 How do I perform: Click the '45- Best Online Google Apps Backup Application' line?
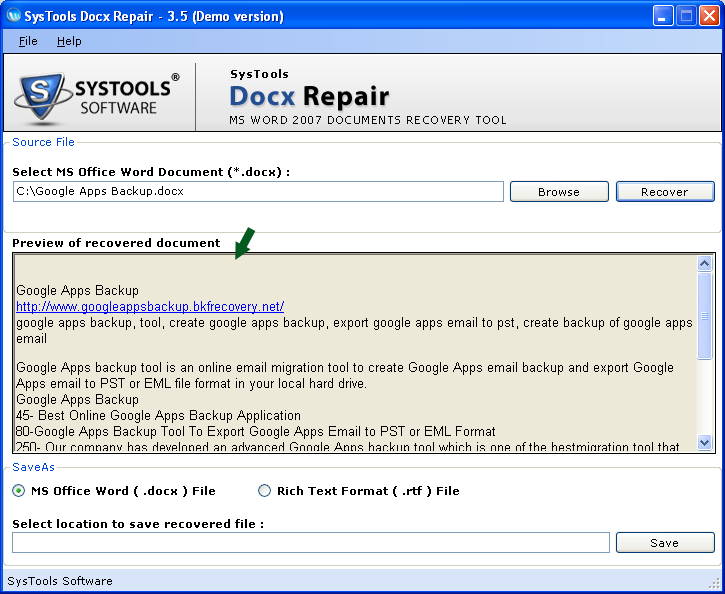pyautogui.click(x=158, y=415)
